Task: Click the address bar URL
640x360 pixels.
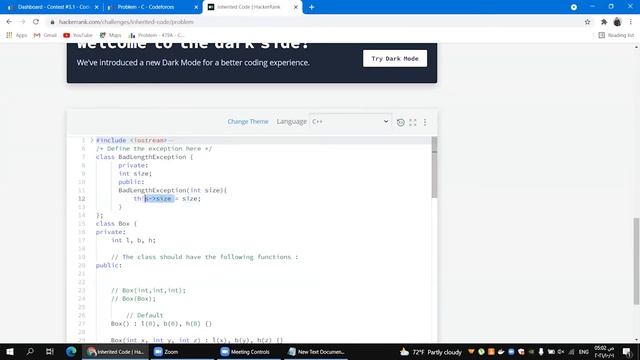Action: coord(126,22)
